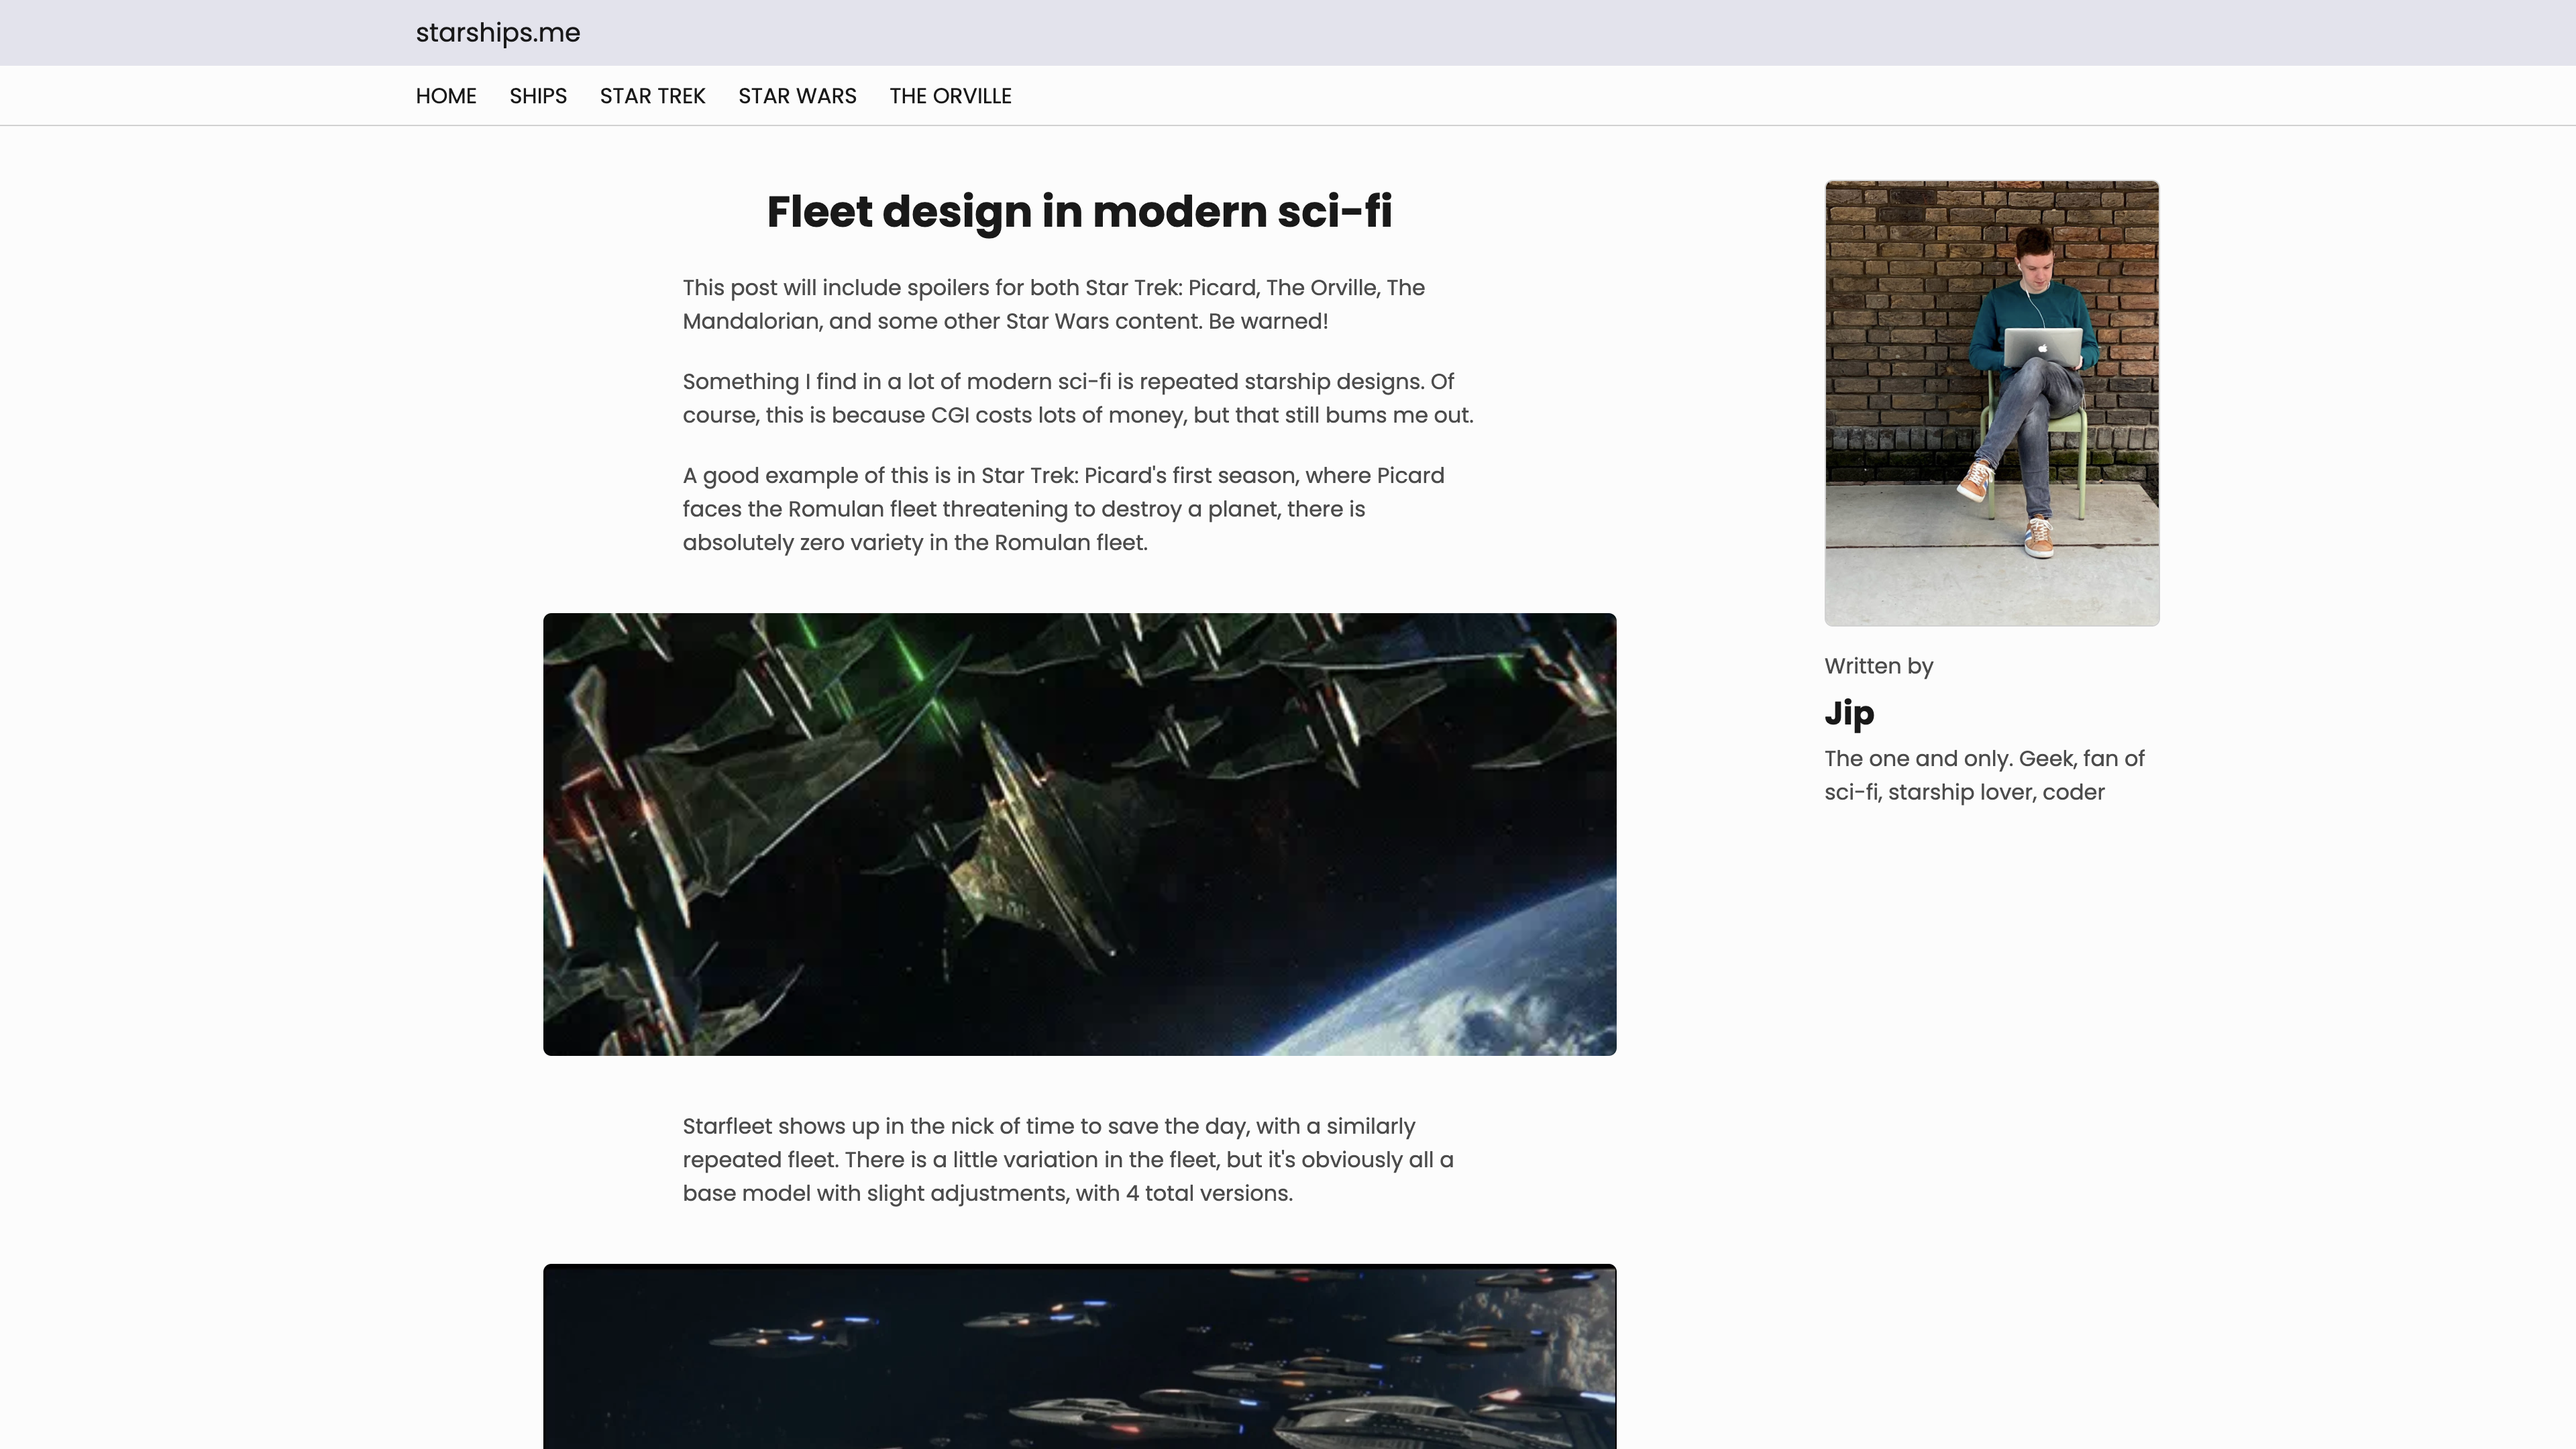Click the 'Fleet design in modern sci-fi' title
The image size is (2576, 1449).
coord(1078,212)
